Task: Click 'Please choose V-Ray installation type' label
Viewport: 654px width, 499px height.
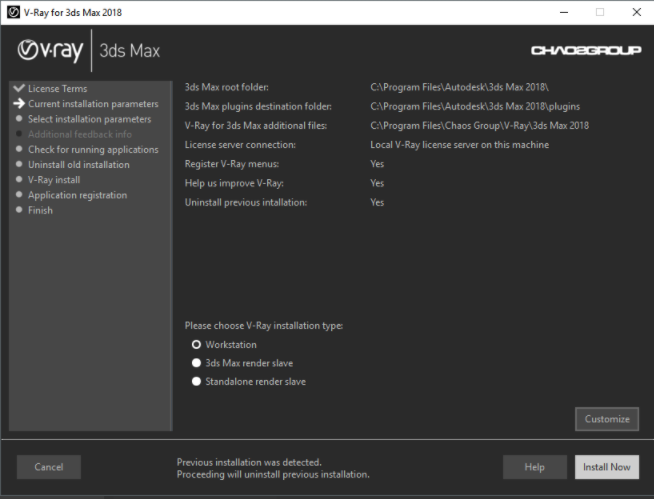Action: pyautogui.click(x=264, y=325)
